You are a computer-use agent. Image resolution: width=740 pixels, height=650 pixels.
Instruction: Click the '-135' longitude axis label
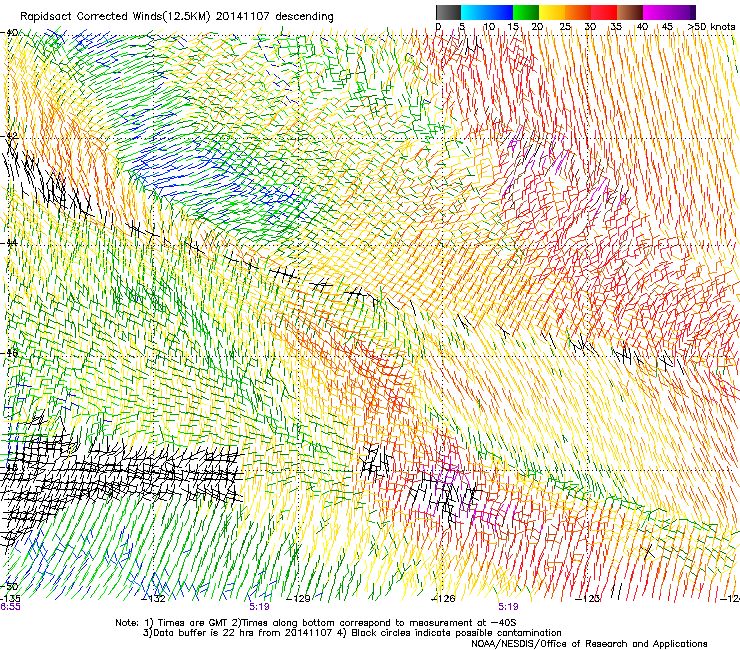coord(10,599)
